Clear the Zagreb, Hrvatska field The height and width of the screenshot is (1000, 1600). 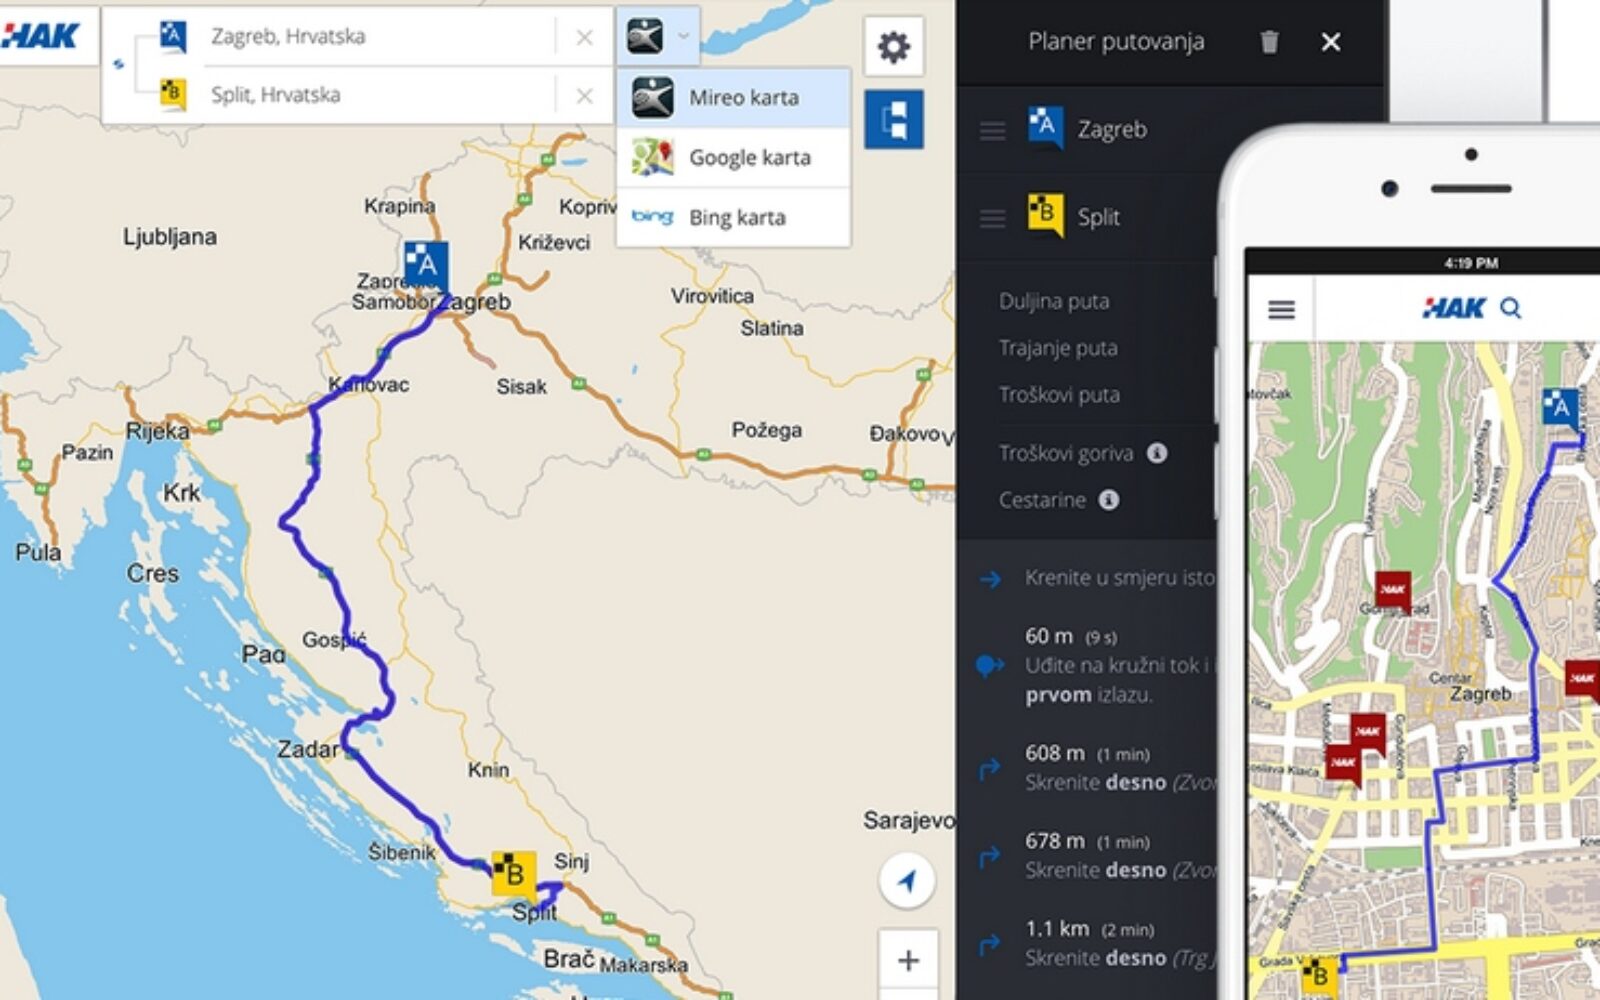(585, 38)
